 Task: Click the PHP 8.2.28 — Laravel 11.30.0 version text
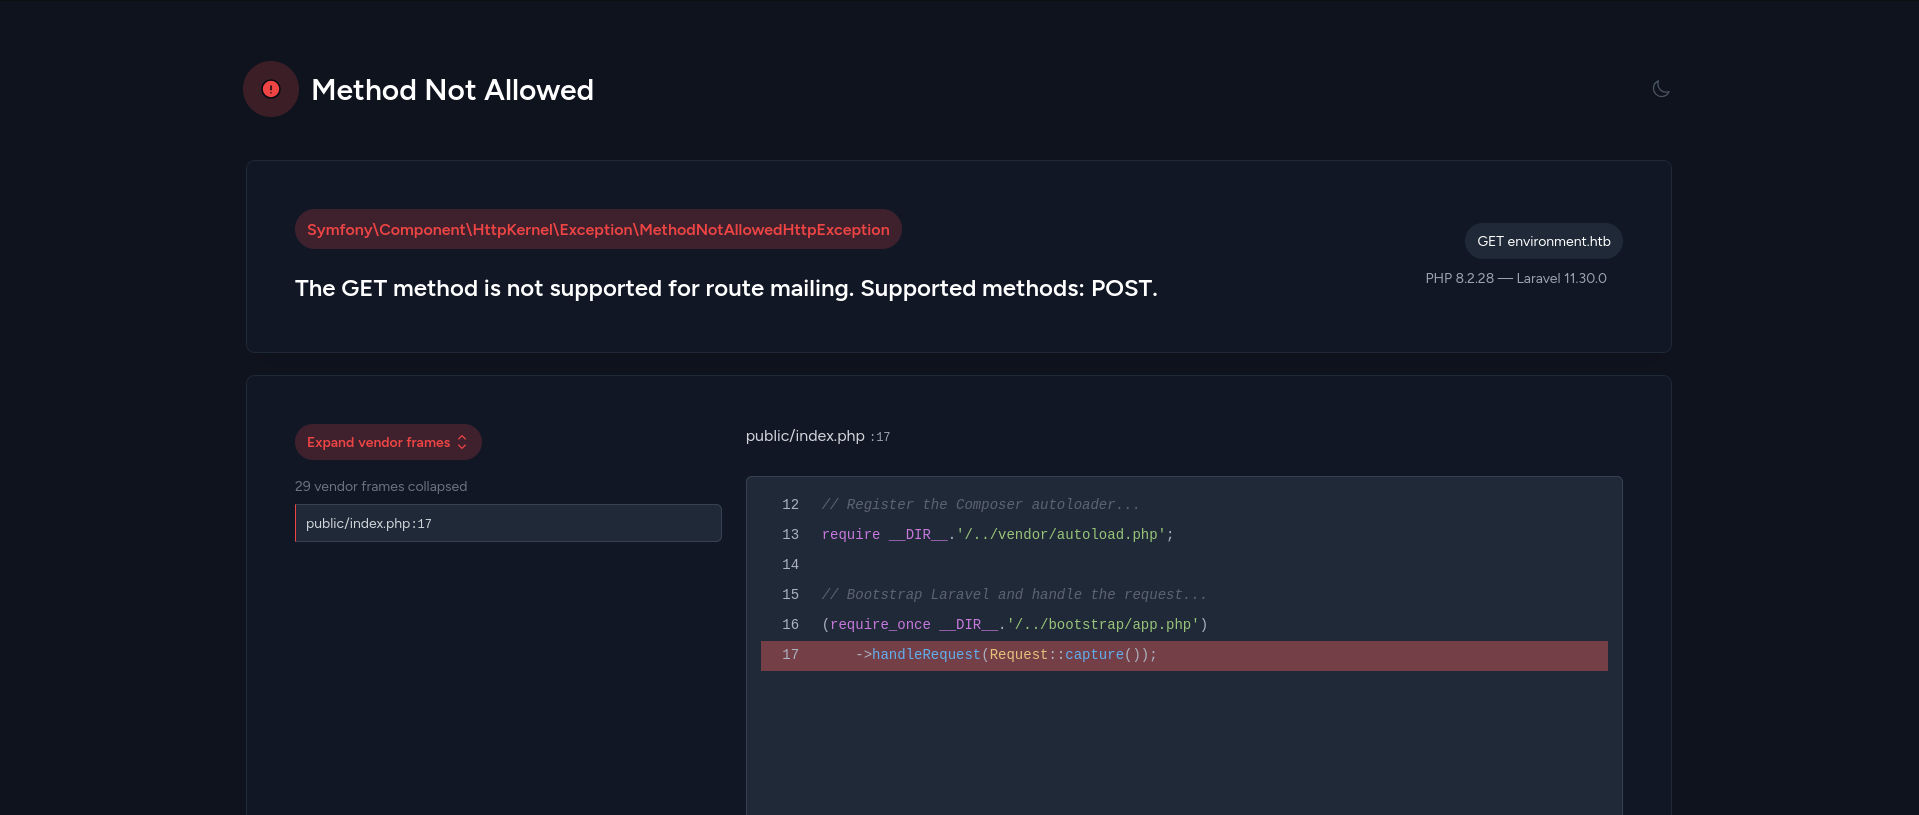click(x=1515, y=278)
